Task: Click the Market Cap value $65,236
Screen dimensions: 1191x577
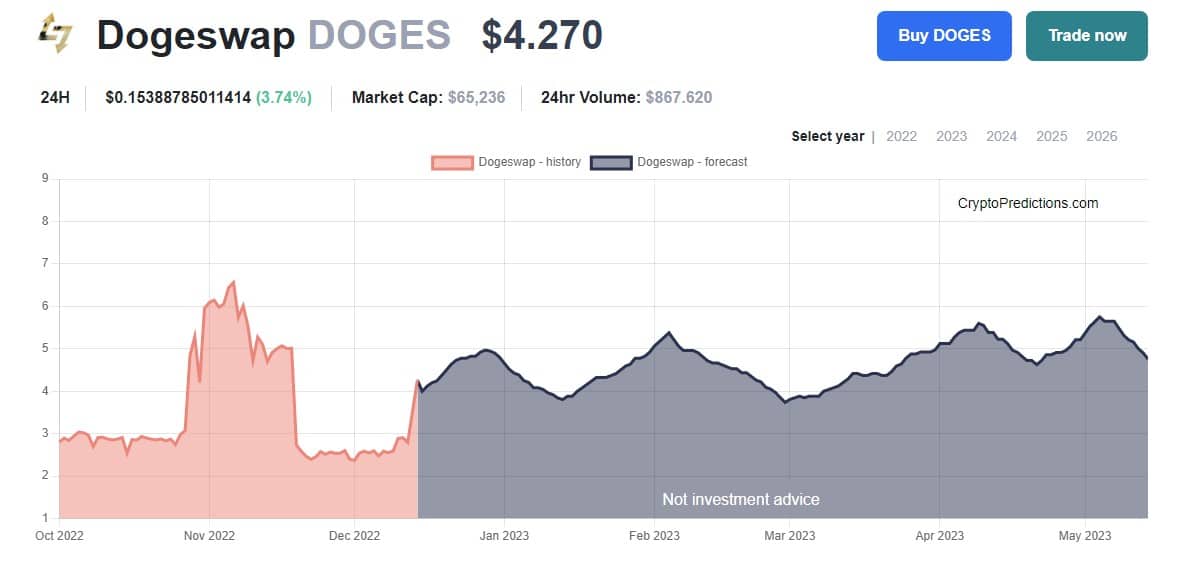Action: 477,97
